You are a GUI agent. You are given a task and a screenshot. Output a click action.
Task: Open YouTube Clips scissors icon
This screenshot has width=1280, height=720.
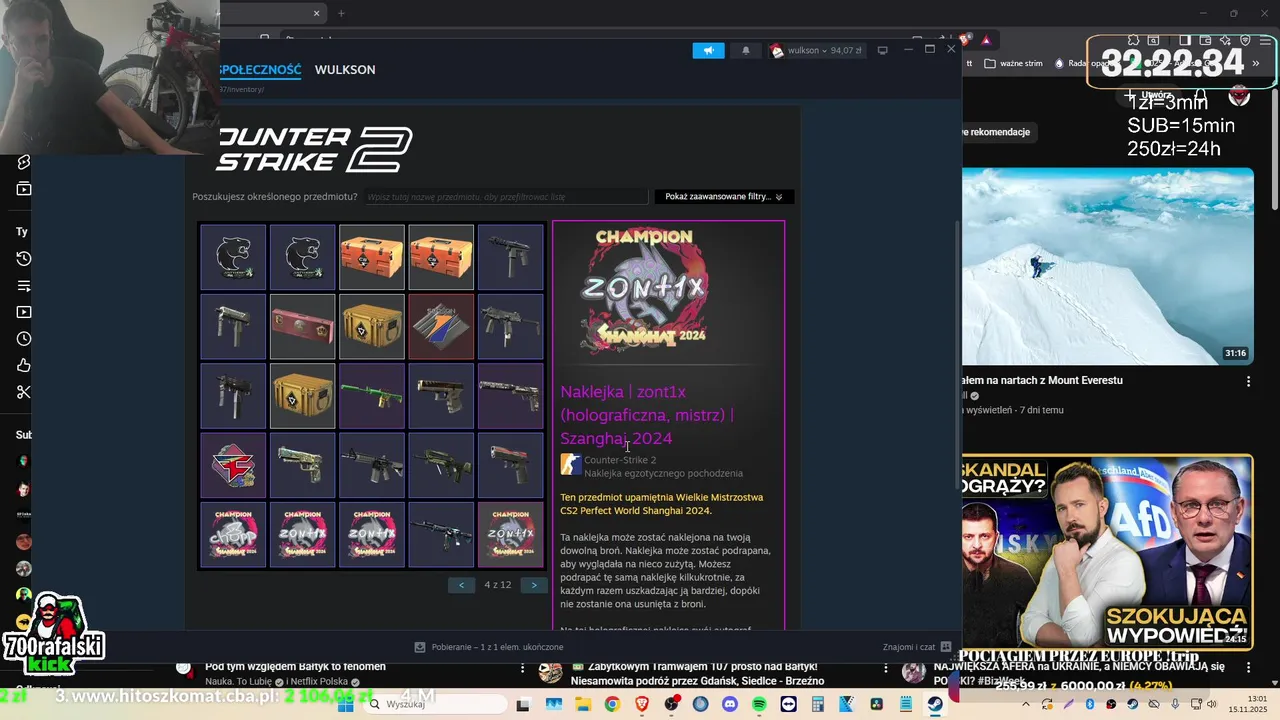point(23,392)
